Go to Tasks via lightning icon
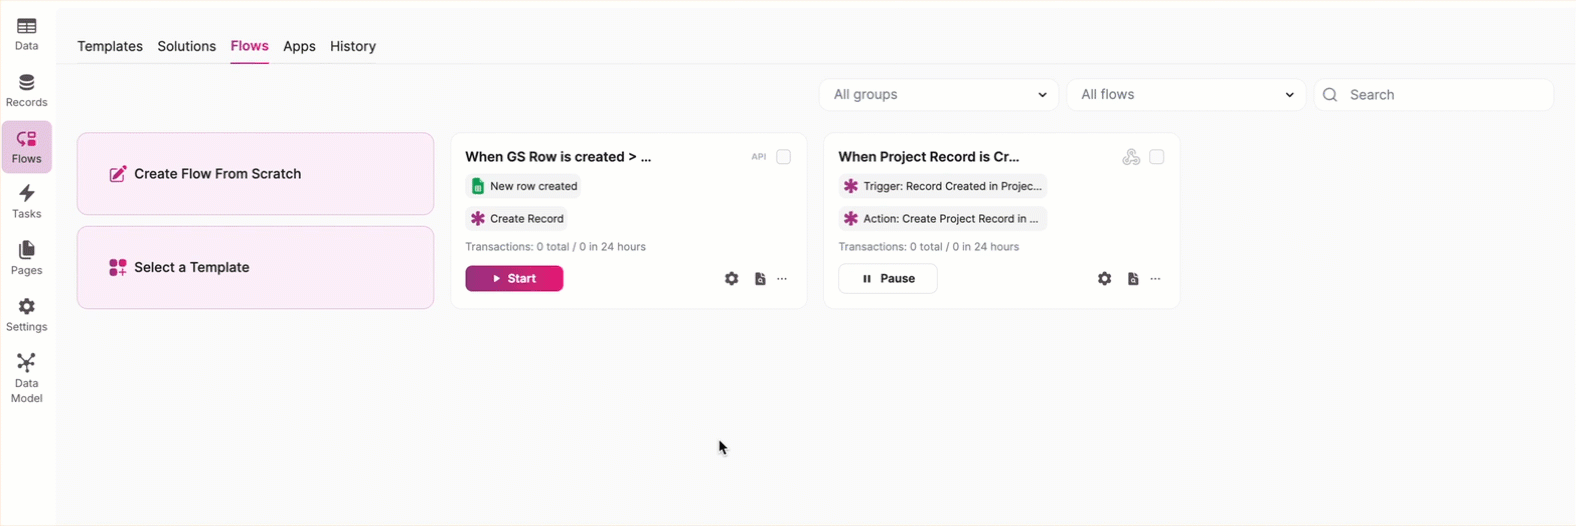Screen dimensions: 1576x526 (x=27, y=201)
